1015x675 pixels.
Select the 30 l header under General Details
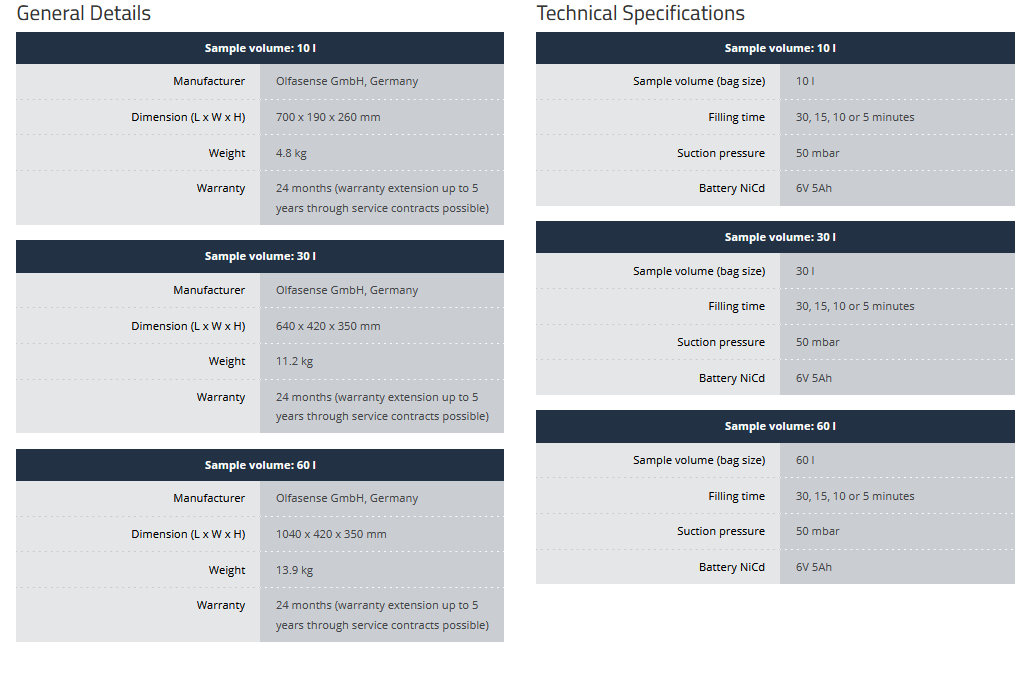click(260, 256)
